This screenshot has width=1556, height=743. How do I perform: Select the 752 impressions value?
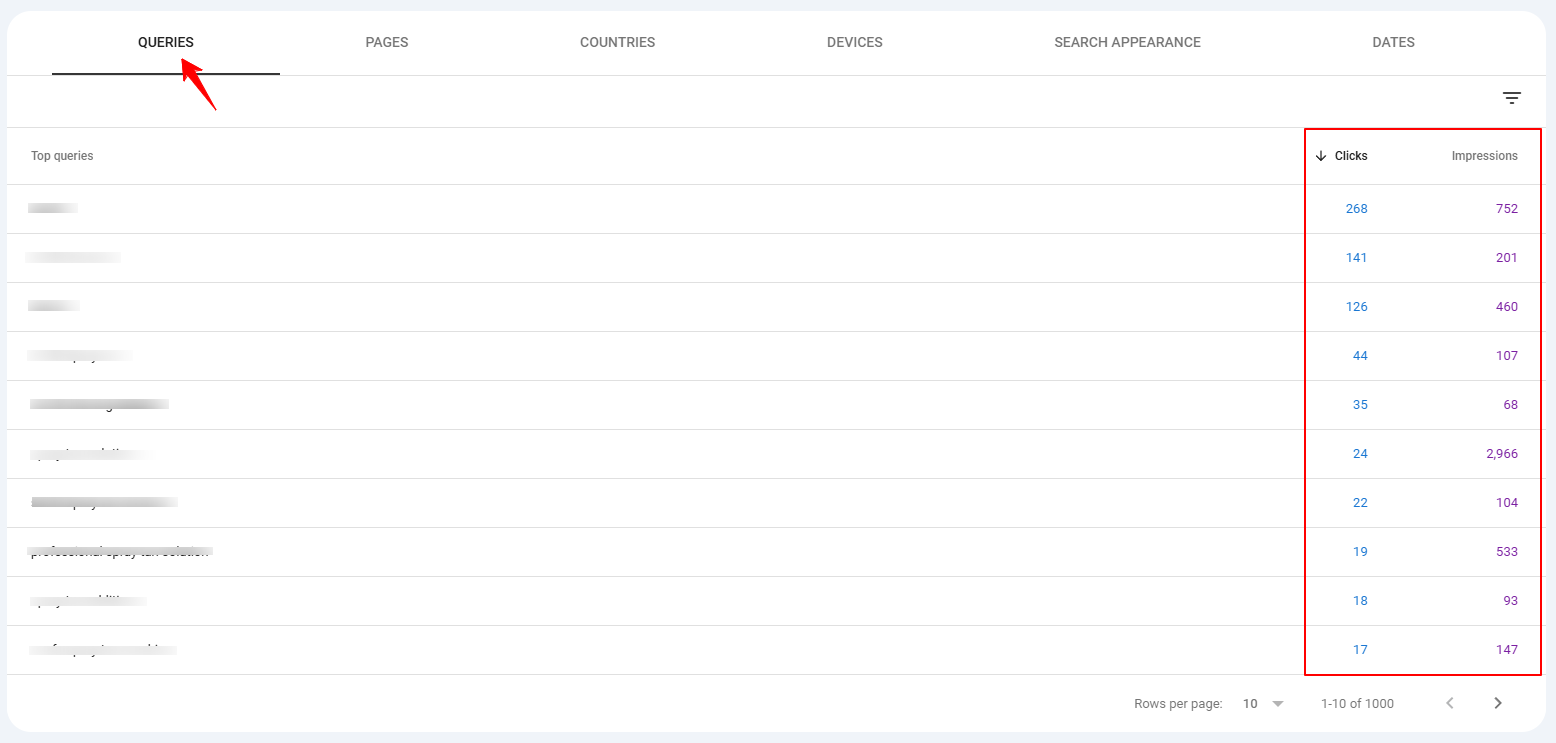click(1507, 209)
